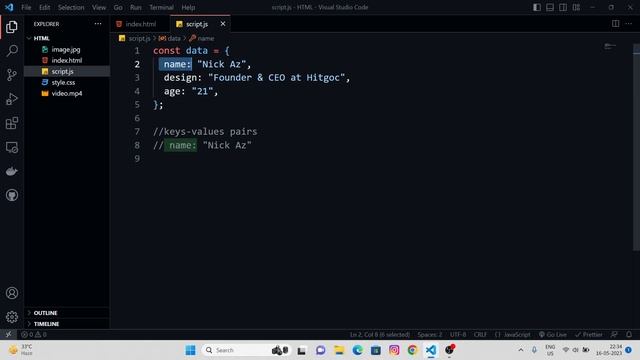Open index.html in the Explorer tree
This screenshot has height=360, width=640.
pyautogui.click(x=67, y=60)
